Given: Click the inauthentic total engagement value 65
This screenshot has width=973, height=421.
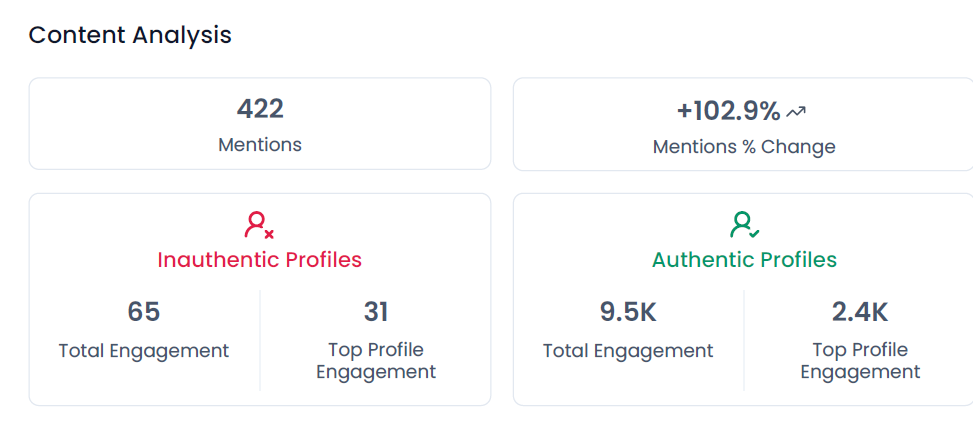Looking at the screenshot, I should click(x=144, y=312).
